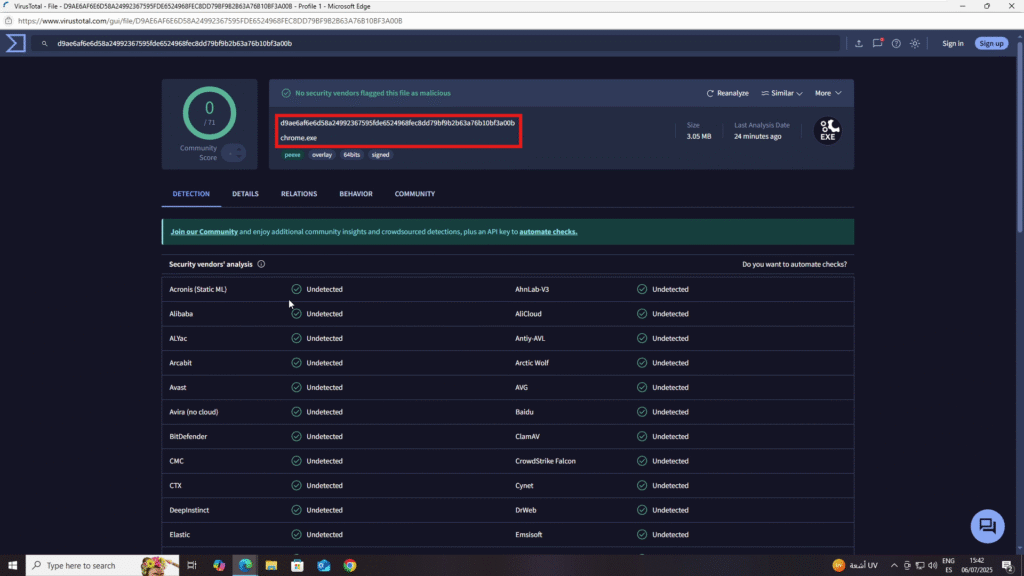Screen dimensions: 1024x576
Task: Click the Sign in link
Action: [x=952, y=44]
